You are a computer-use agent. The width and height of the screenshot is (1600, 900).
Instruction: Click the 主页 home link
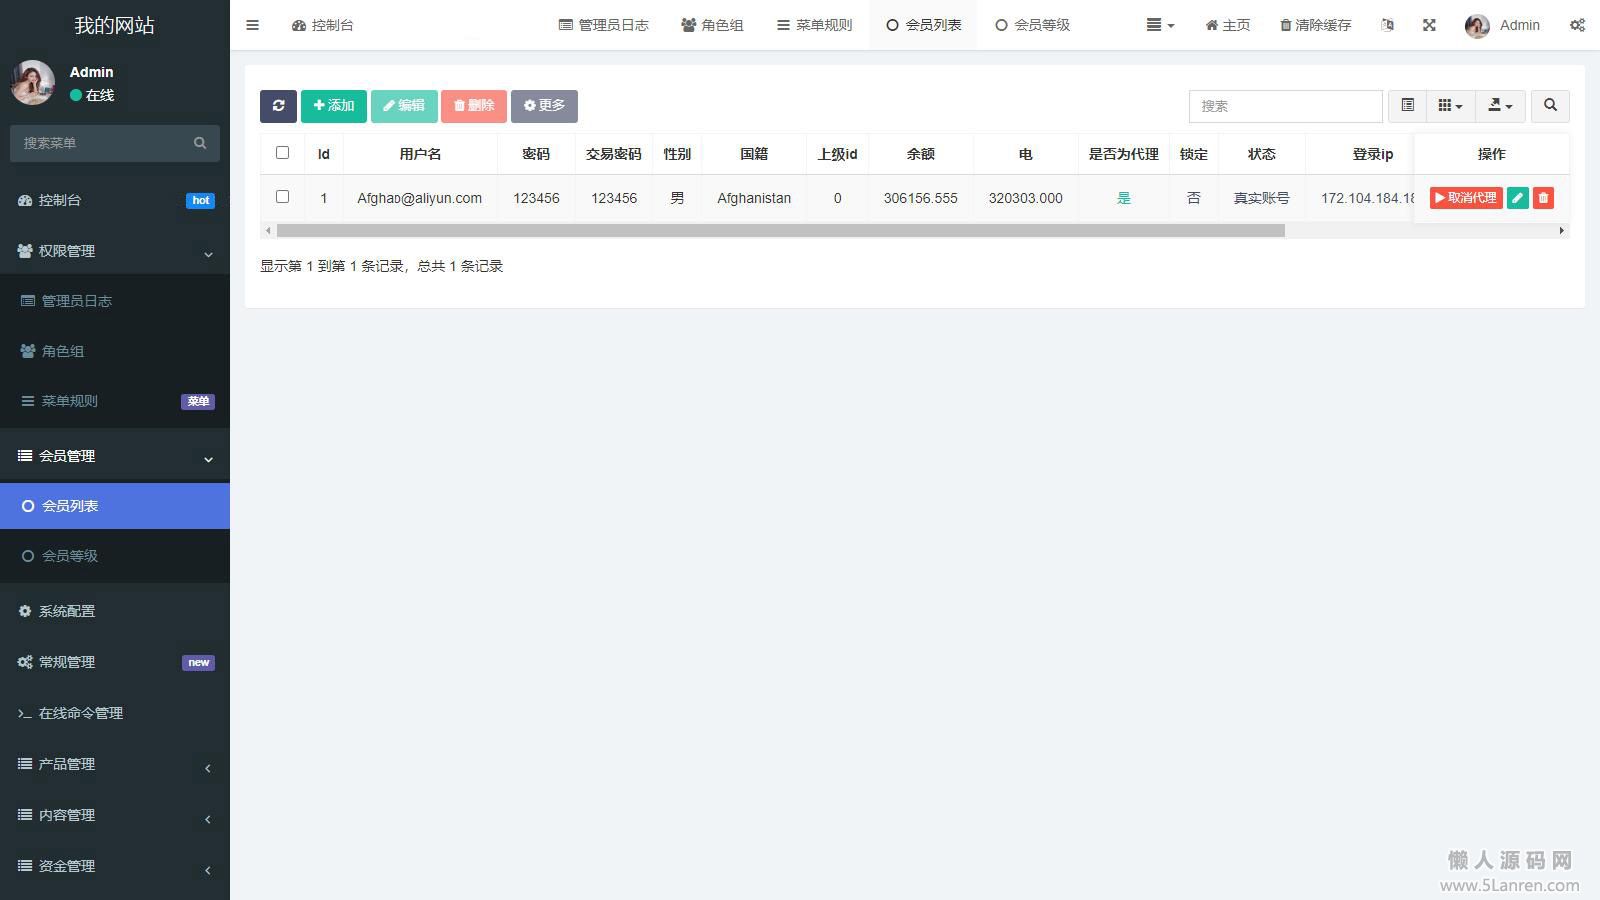(x=1228, y=25)
